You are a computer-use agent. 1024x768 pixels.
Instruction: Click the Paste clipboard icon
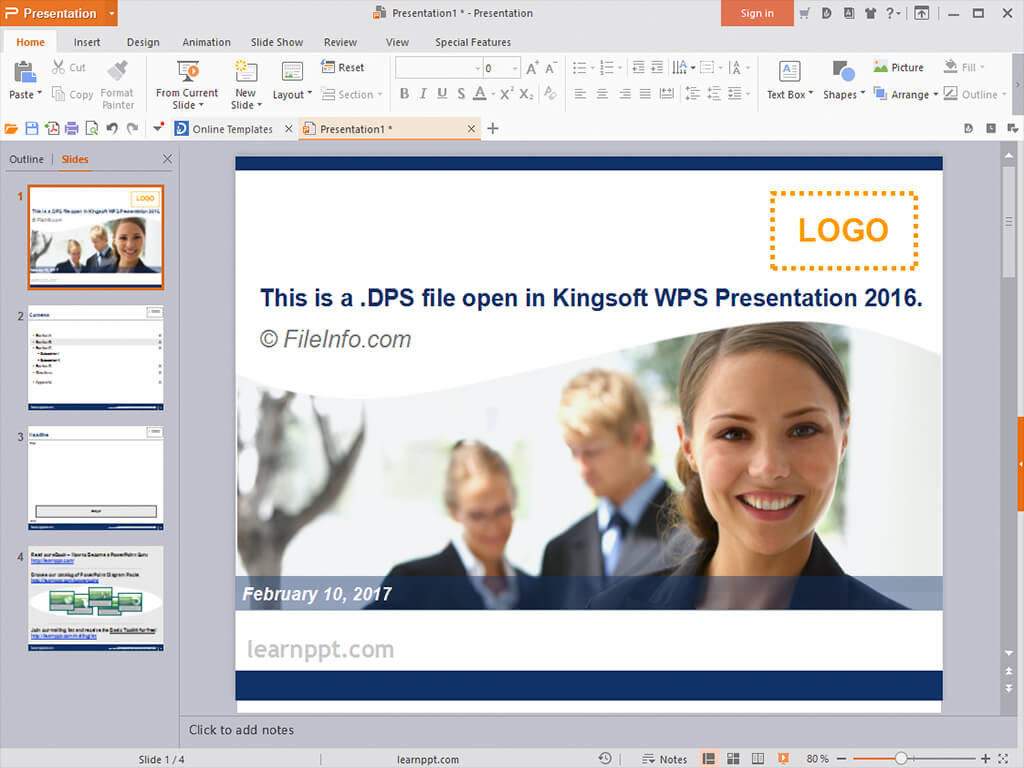click(x=25, y=71)
